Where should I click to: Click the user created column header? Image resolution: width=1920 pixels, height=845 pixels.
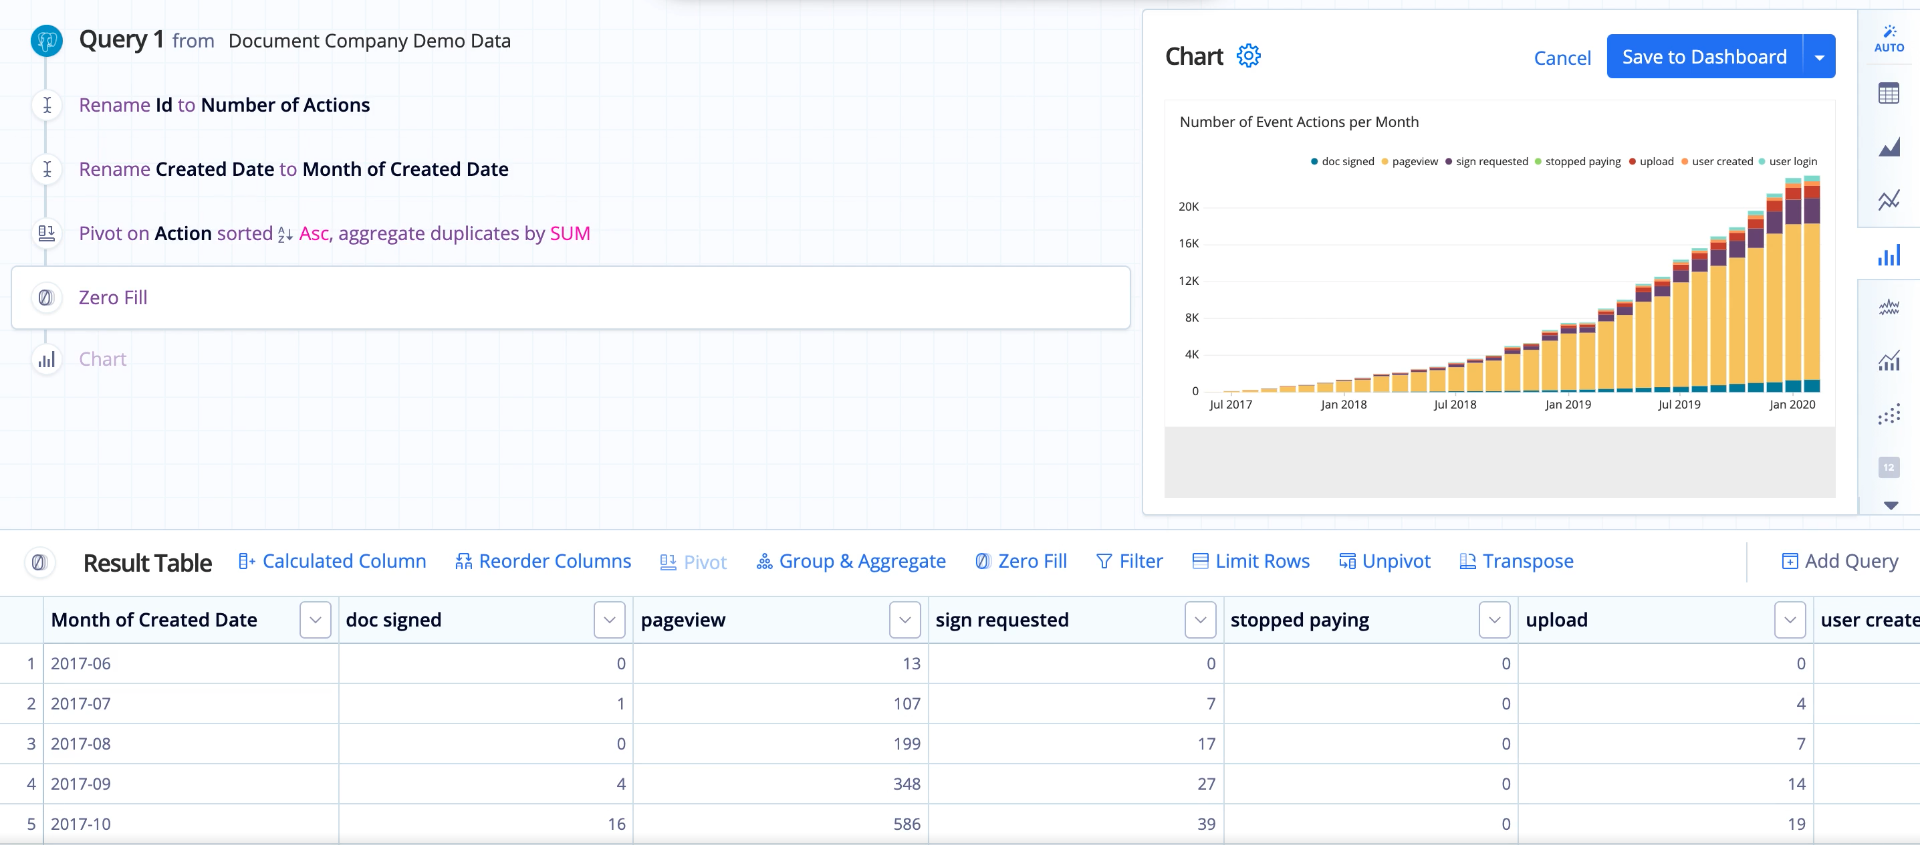(1867, 620)
